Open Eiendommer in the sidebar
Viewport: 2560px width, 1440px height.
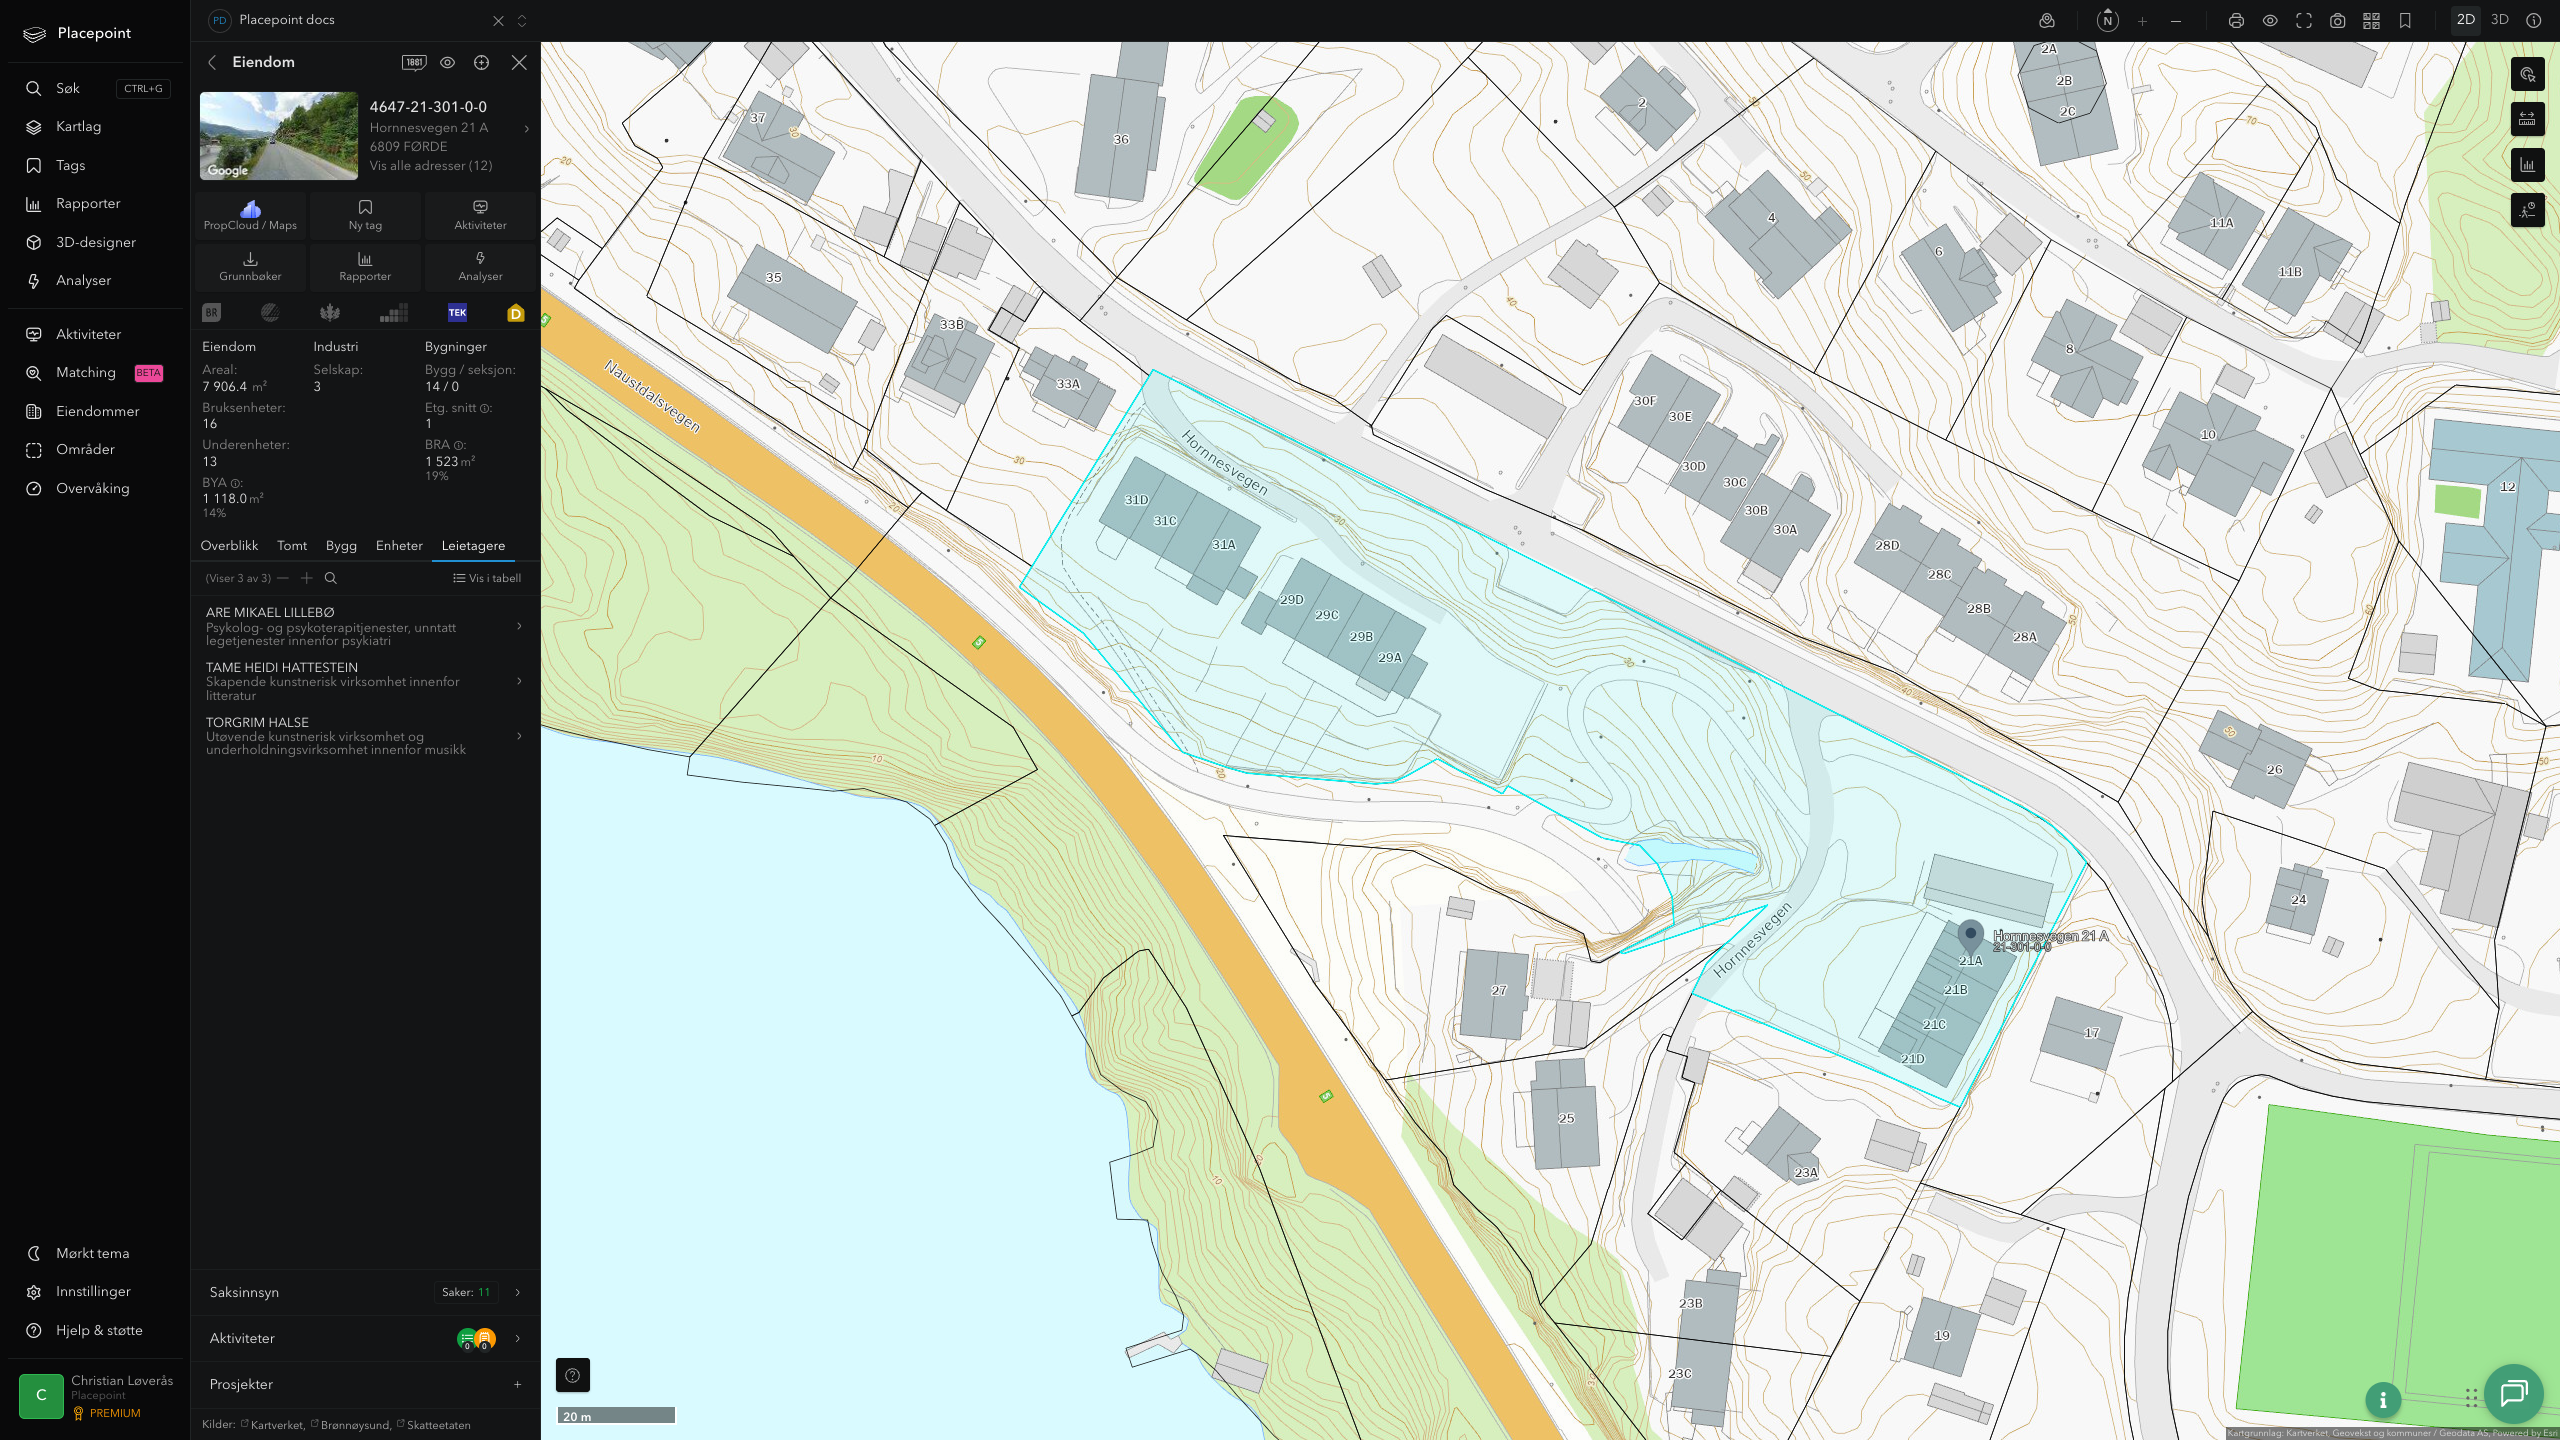[x=96, y=411]
